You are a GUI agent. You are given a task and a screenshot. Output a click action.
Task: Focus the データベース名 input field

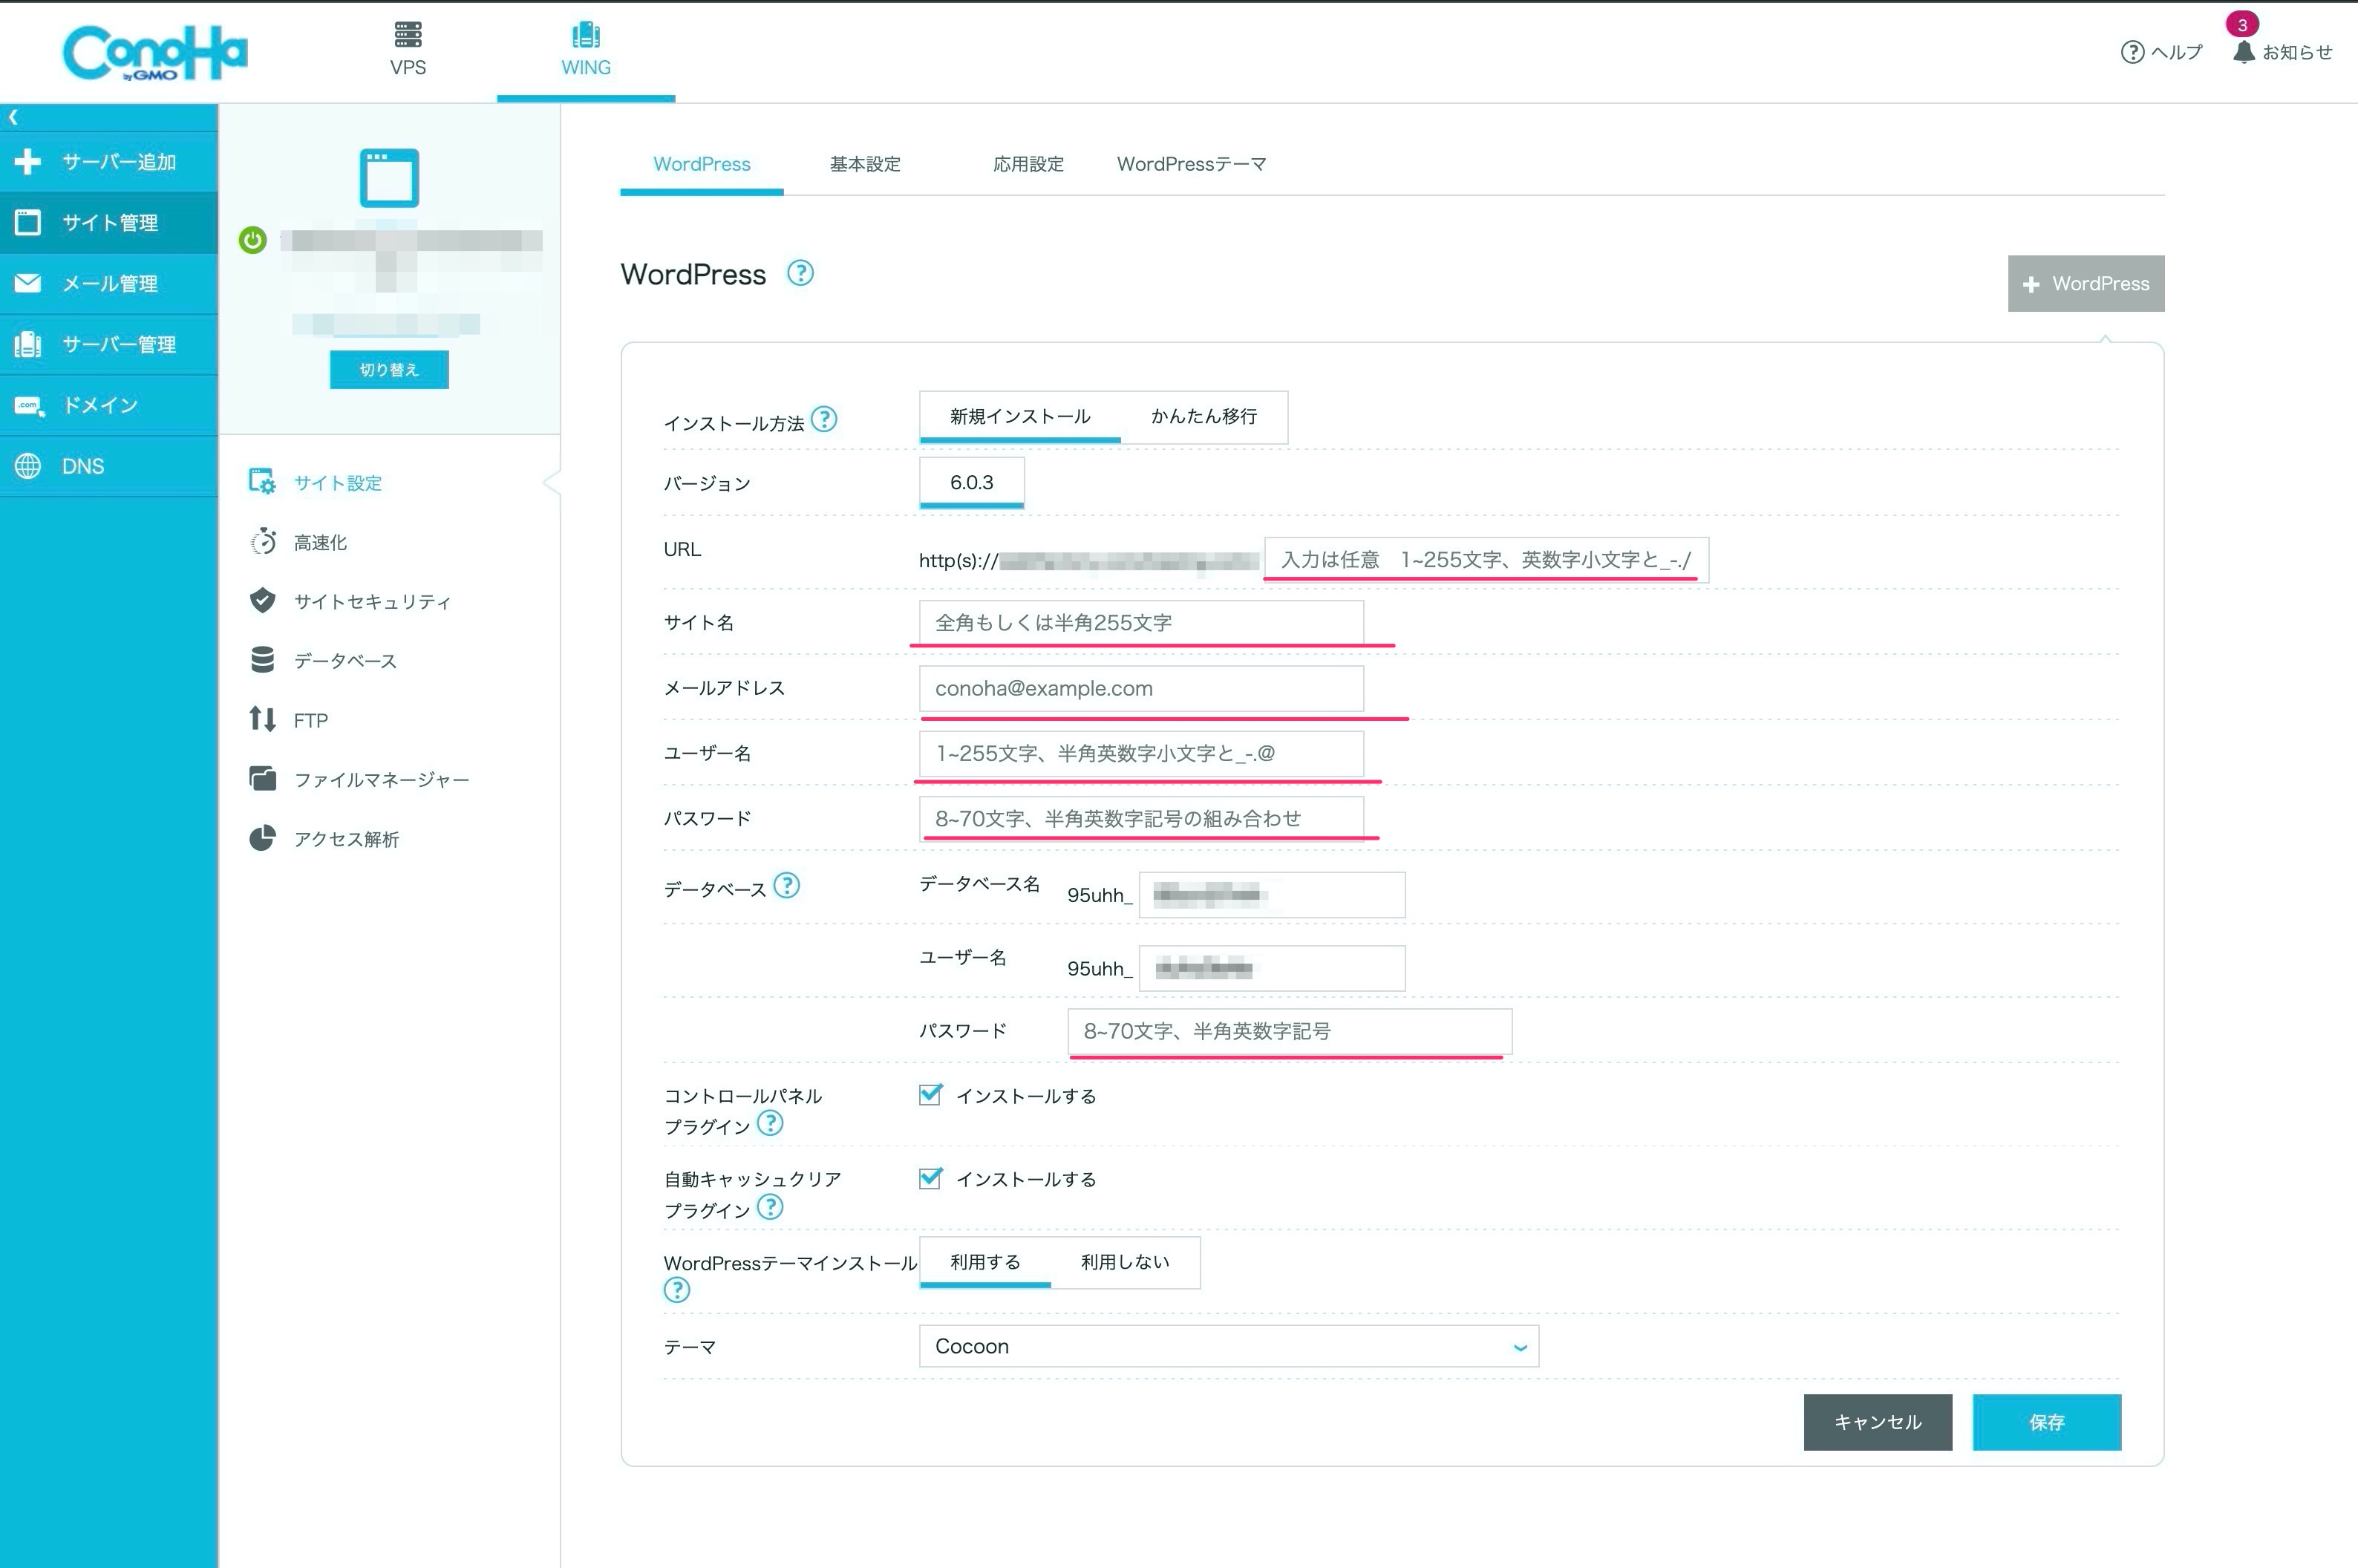(1272, 895)
